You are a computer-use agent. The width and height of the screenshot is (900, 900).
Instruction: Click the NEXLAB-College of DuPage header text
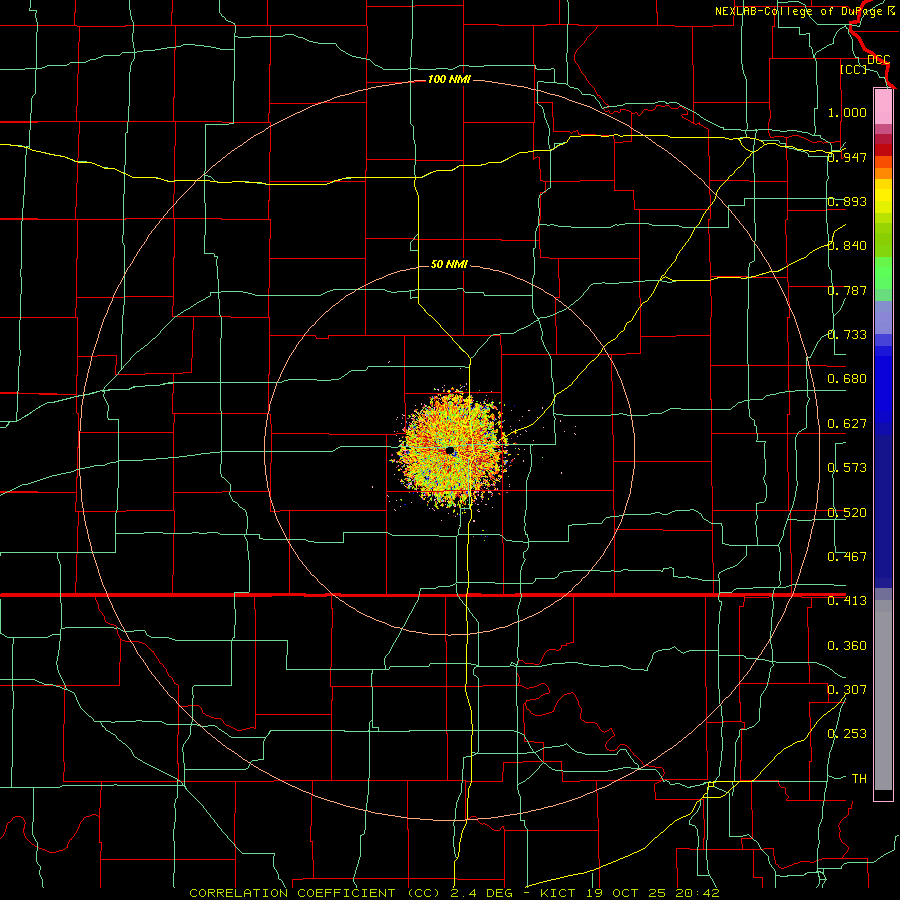800,11
